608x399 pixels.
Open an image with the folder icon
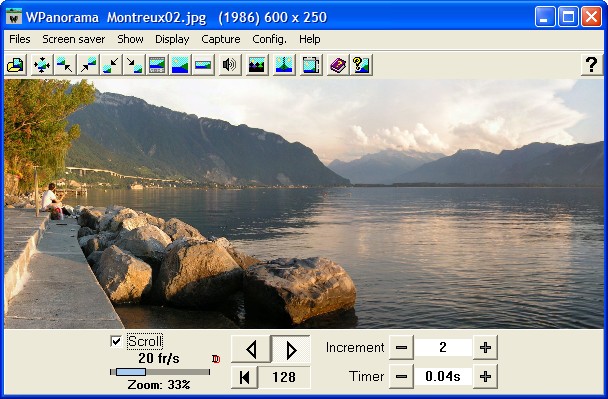click(16, 65)
